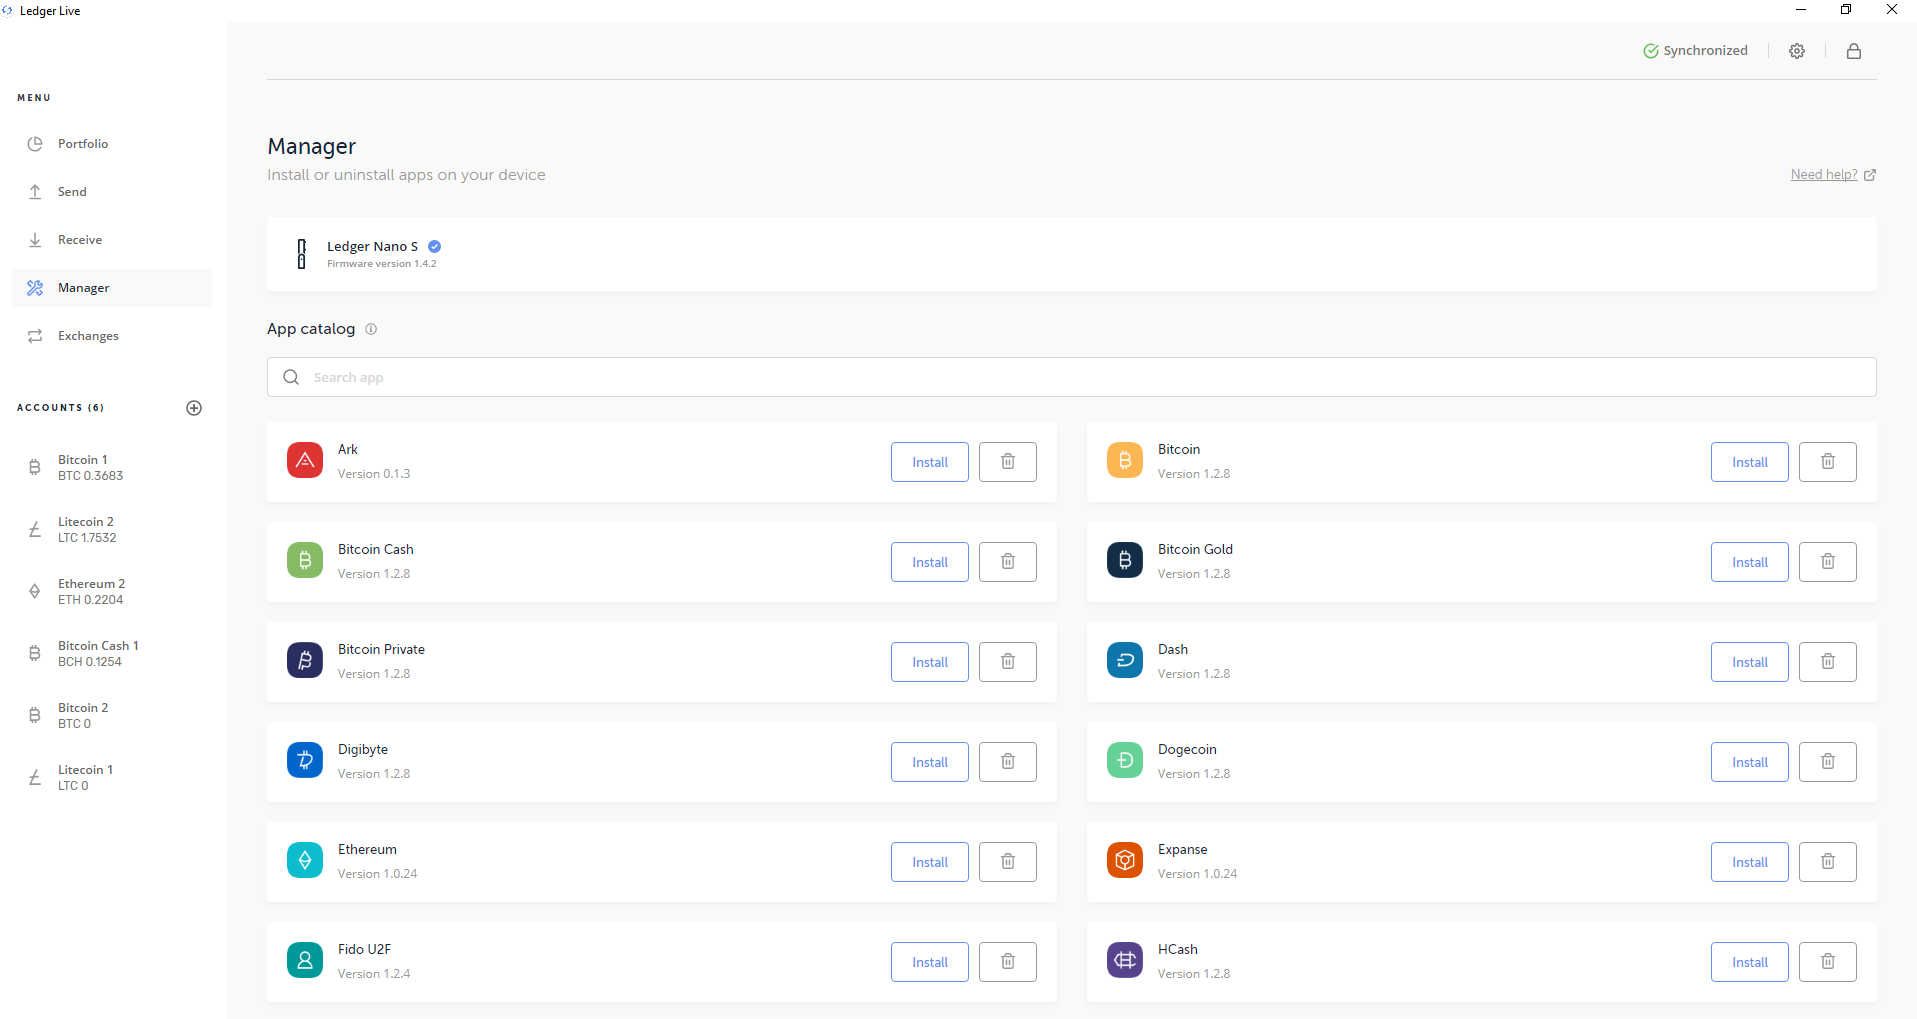Click the Ledger Nano S device icon
Screen dimensions: 1917x1019
coord(301,254)
